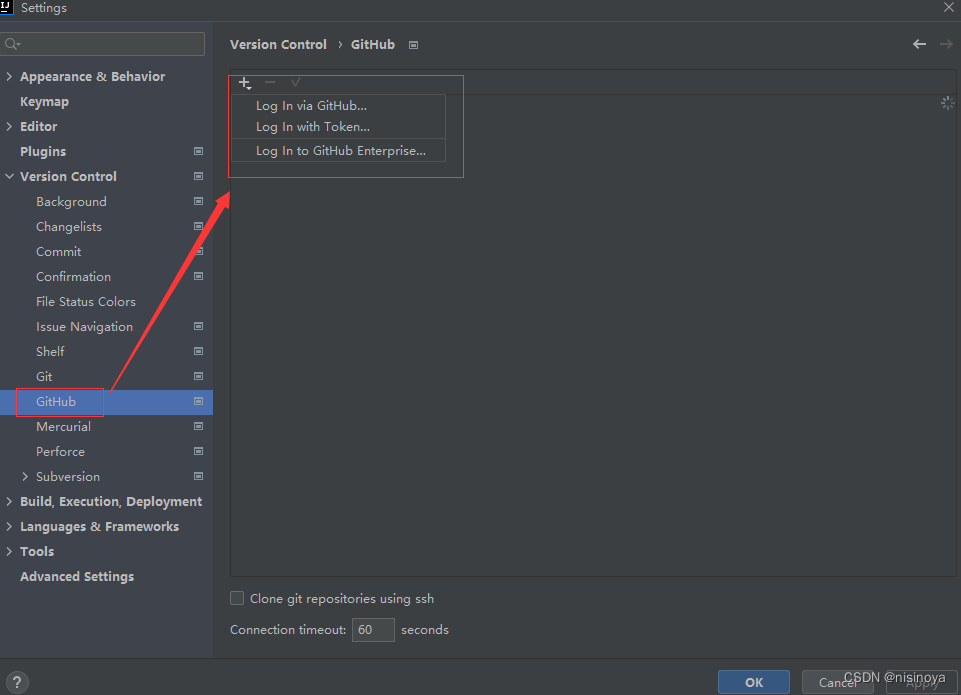Close the Settings dialog
961x695 pixels.
pyautogui.click(x=949, y=7)
